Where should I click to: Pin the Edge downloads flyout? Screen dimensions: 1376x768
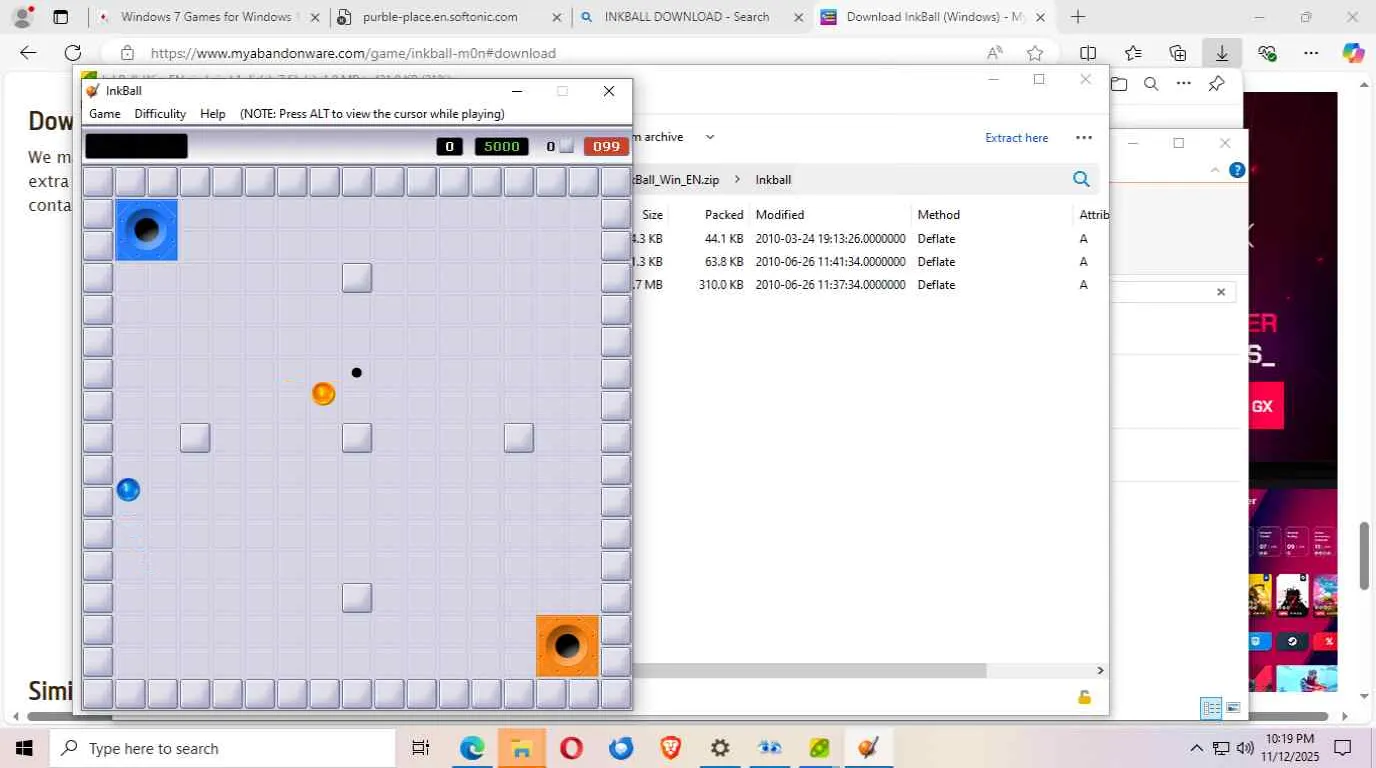tap(1216, 84)
